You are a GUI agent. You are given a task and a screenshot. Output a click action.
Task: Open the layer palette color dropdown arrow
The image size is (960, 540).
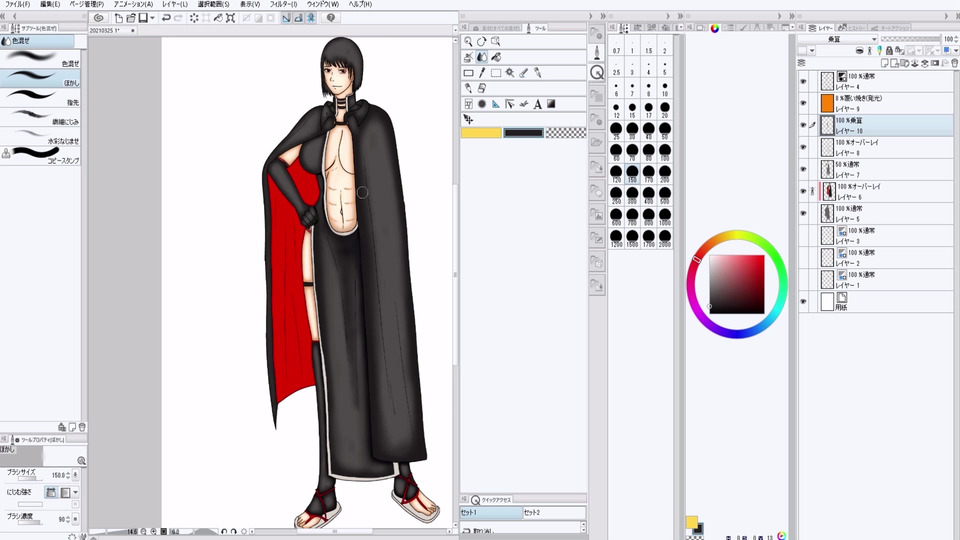pos(812,51)
